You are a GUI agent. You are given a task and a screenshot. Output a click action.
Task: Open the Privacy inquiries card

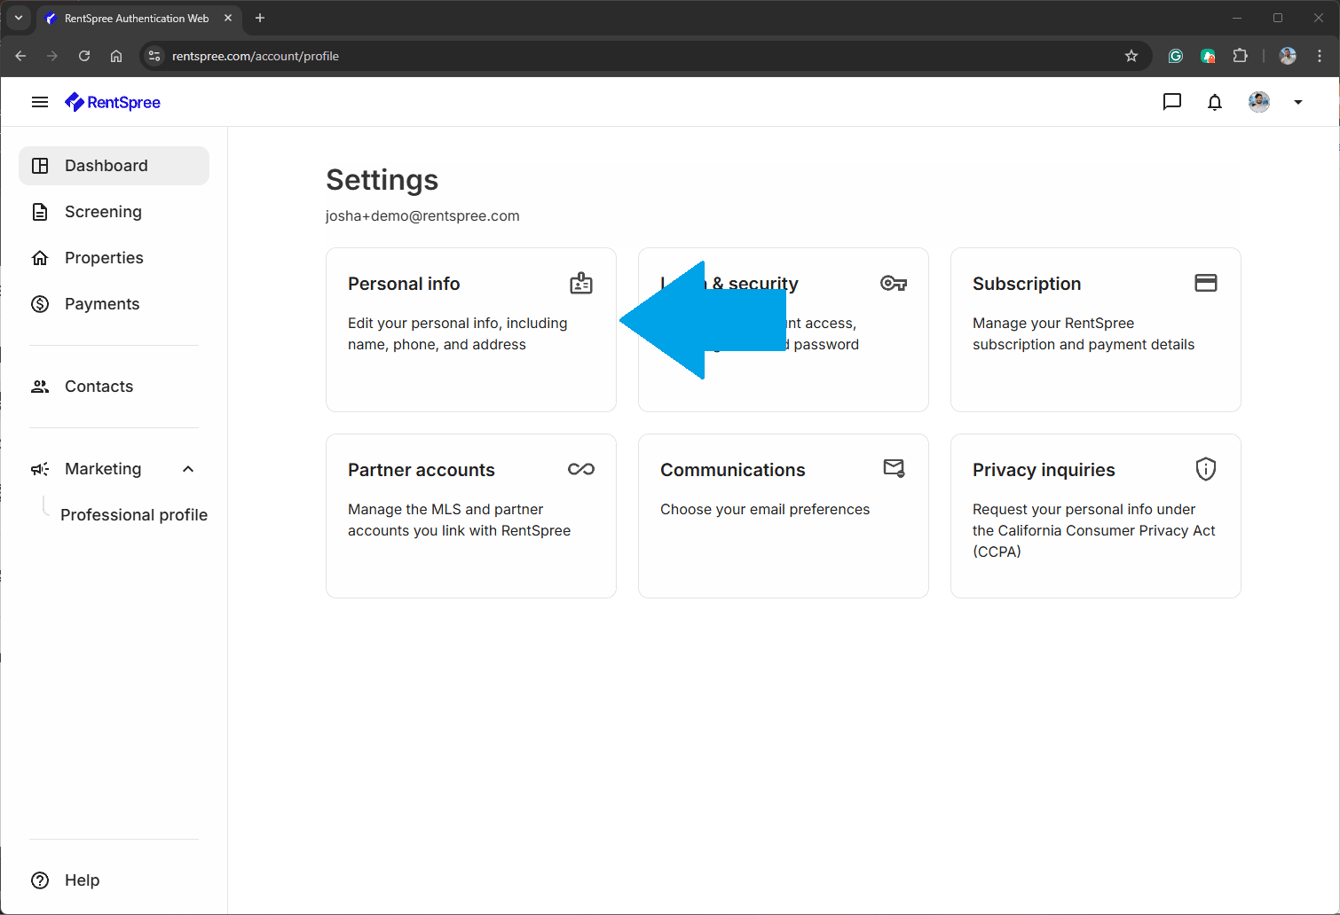tap(1095, 516)
